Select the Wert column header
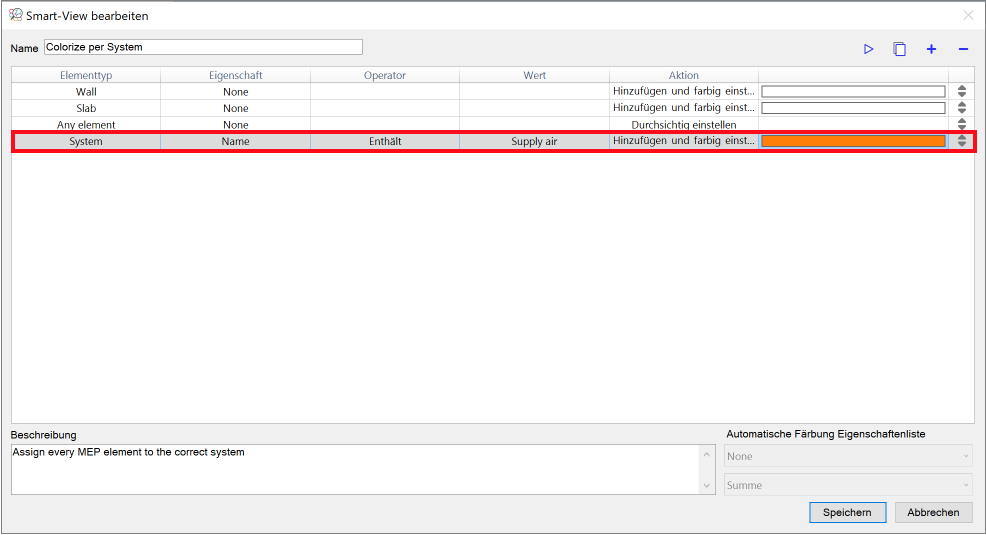This screenshot has height=535, width=986. tap(535, 75)
